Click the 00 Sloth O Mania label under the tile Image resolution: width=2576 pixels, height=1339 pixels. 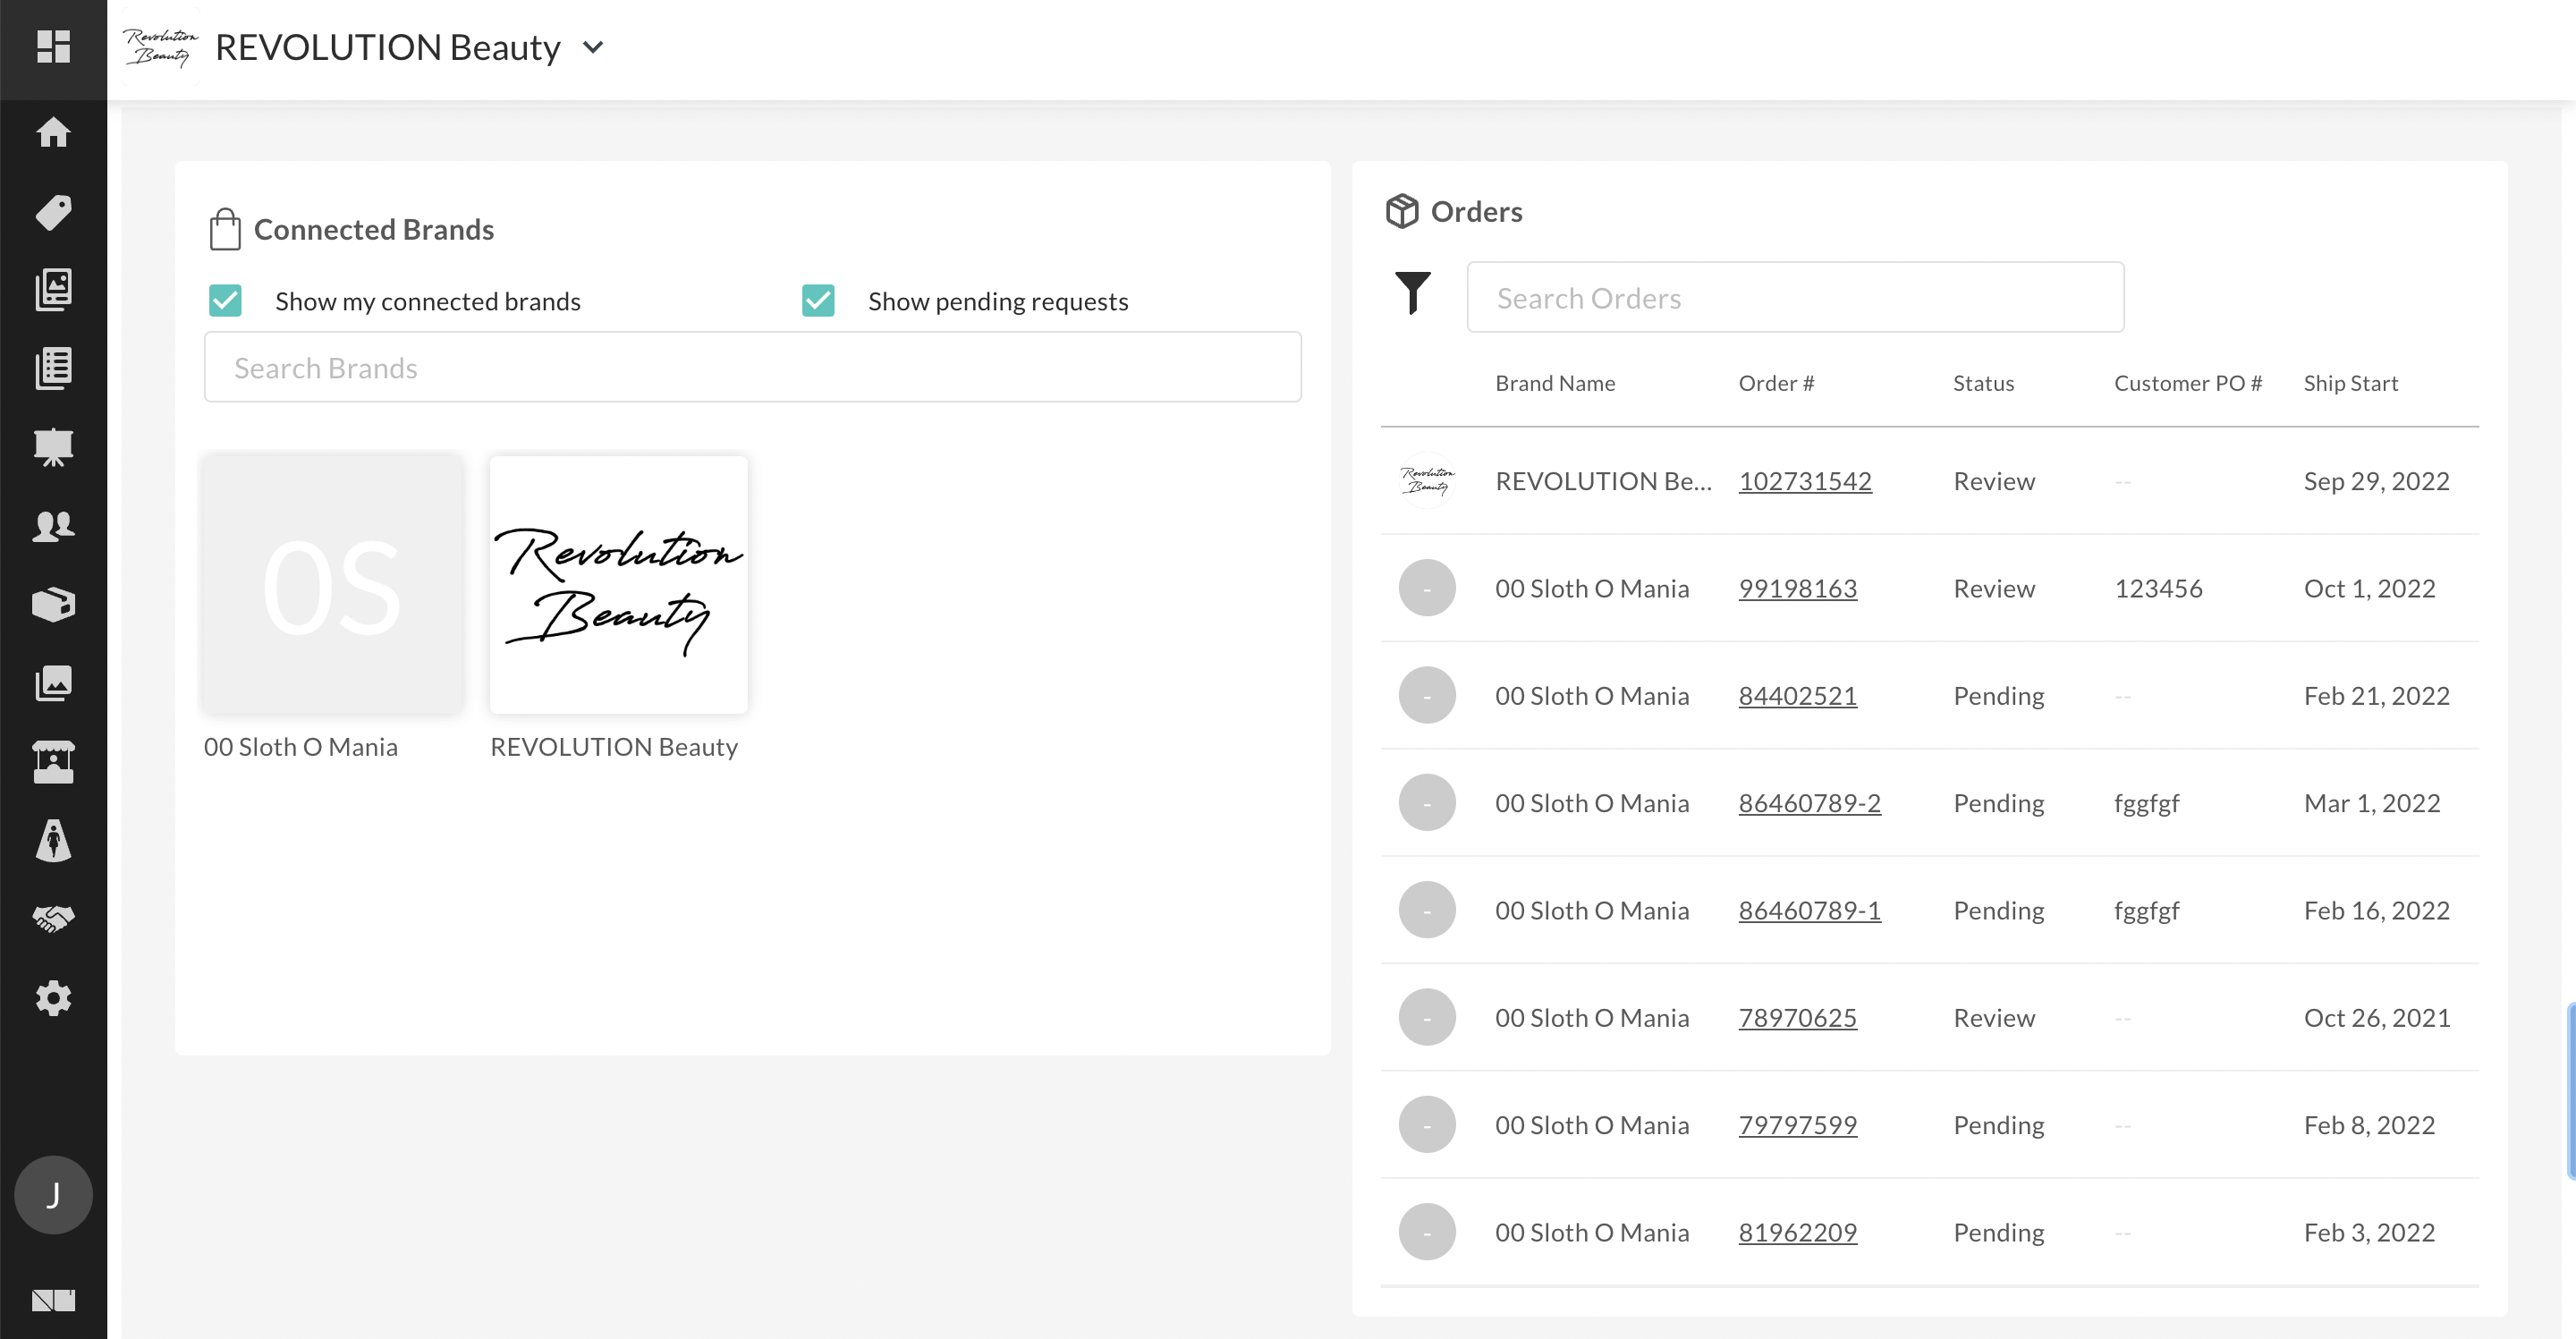click(300, 746)
